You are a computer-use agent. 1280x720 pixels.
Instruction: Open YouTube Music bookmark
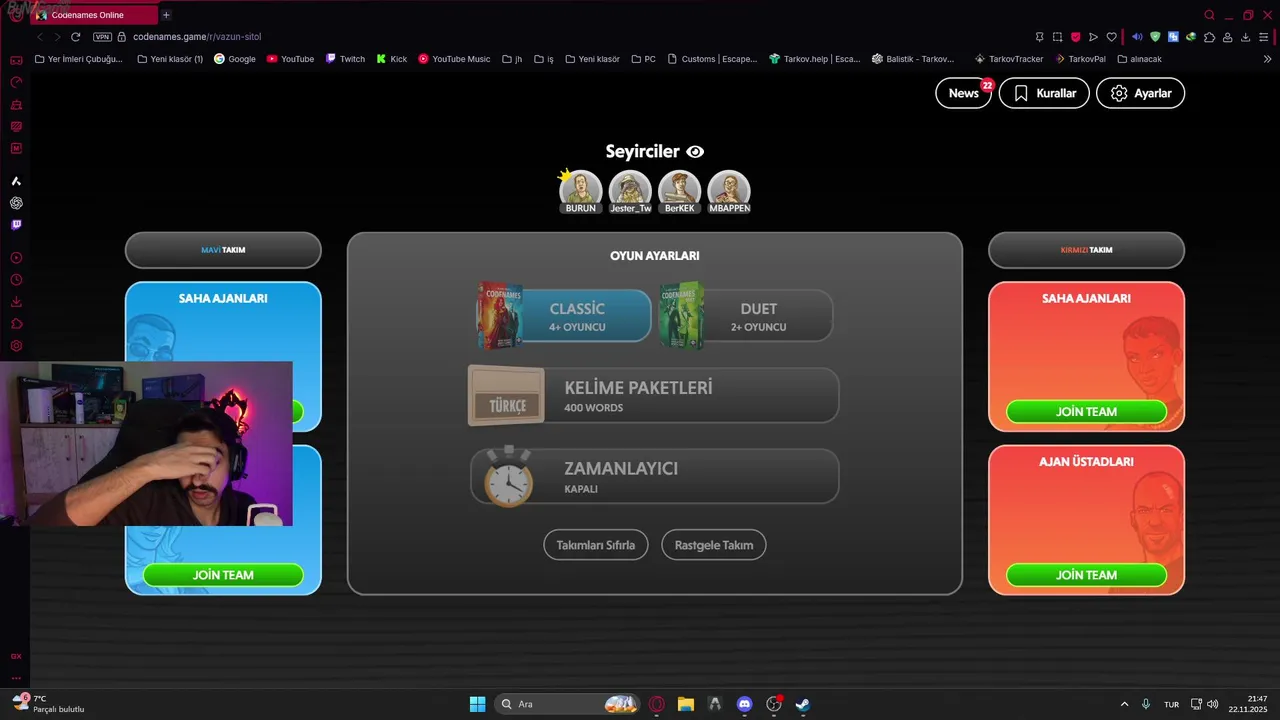click(x=454, y=59)
